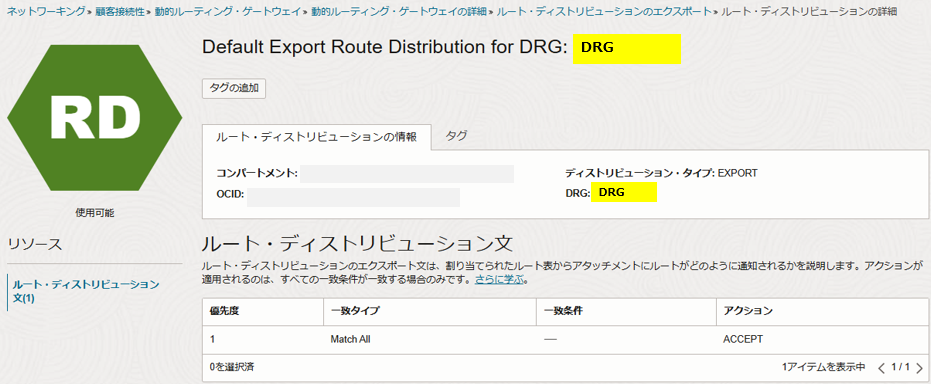The height and width of the screenshot is (384, 931).
Task: Open the 動的ルーティング・ゲートウェイ breadcrumb
Action: (228, 12)
